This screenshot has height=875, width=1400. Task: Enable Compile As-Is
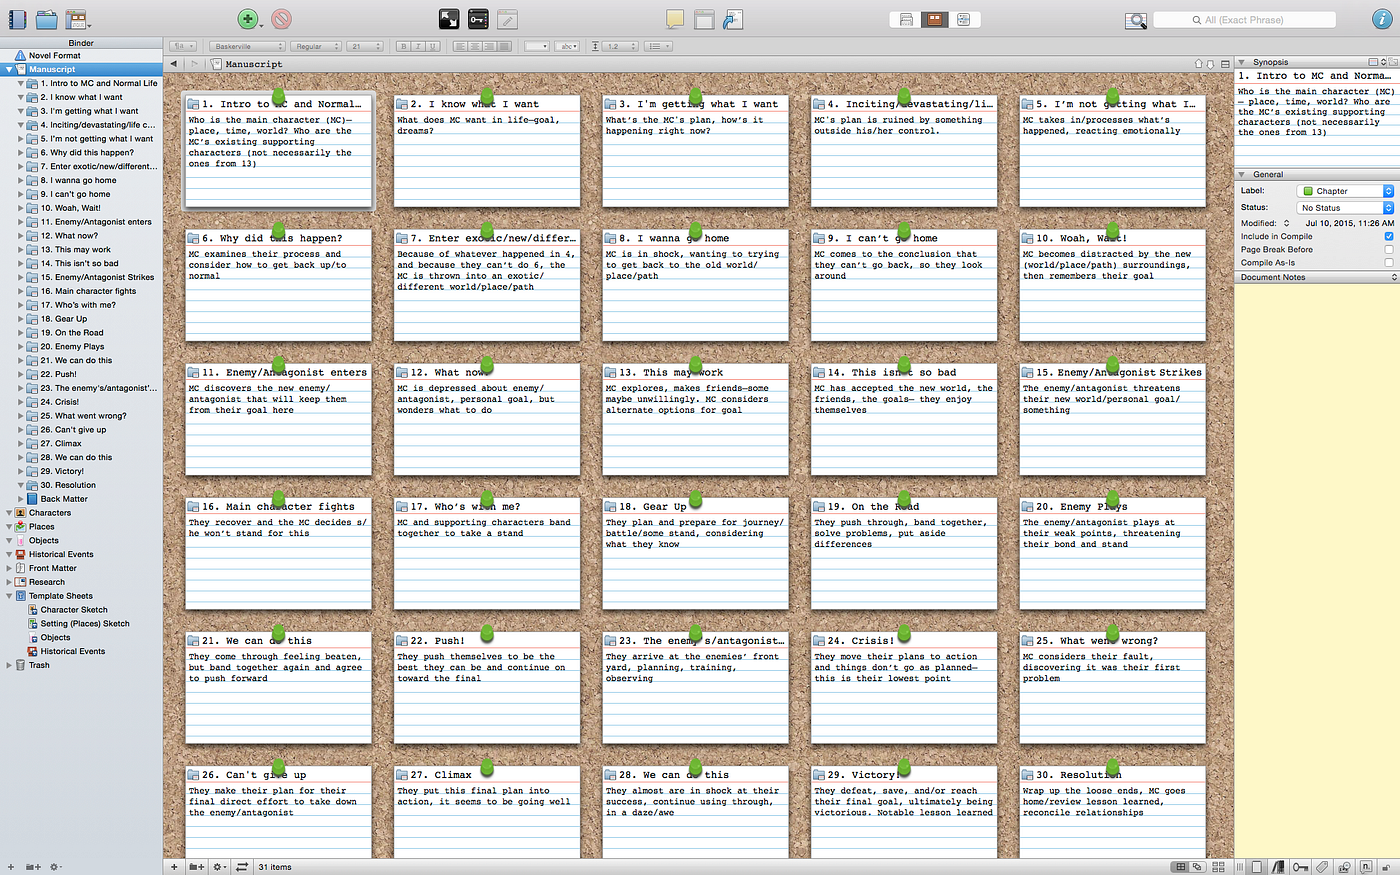pos(1389,263)
